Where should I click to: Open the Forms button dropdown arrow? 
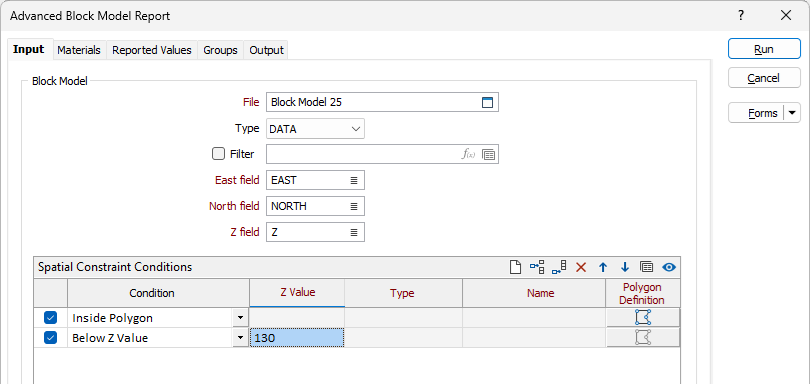(792, 113)
